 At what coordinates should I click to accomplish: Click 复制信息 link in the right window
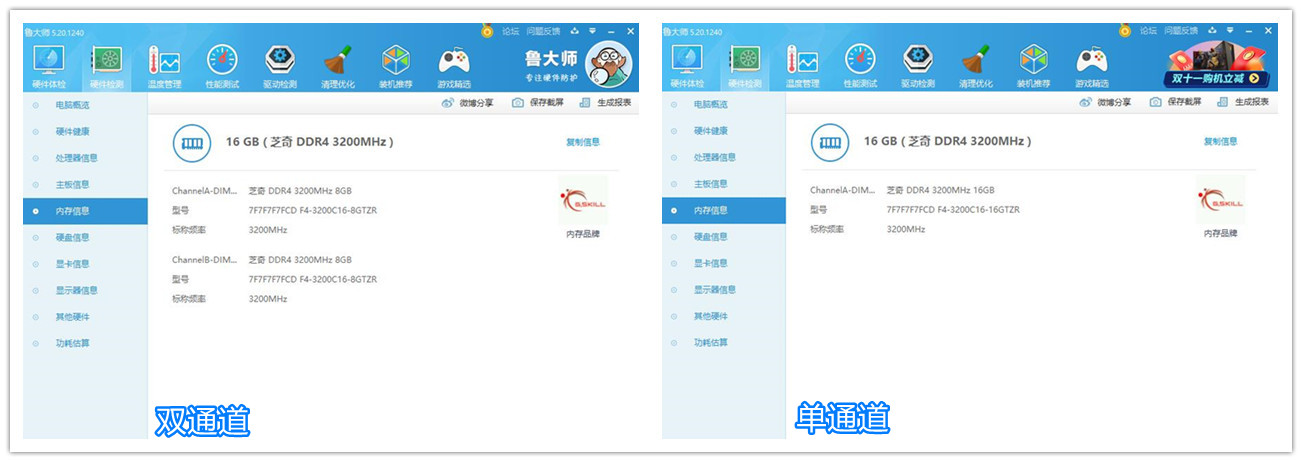coord(1221,142)
